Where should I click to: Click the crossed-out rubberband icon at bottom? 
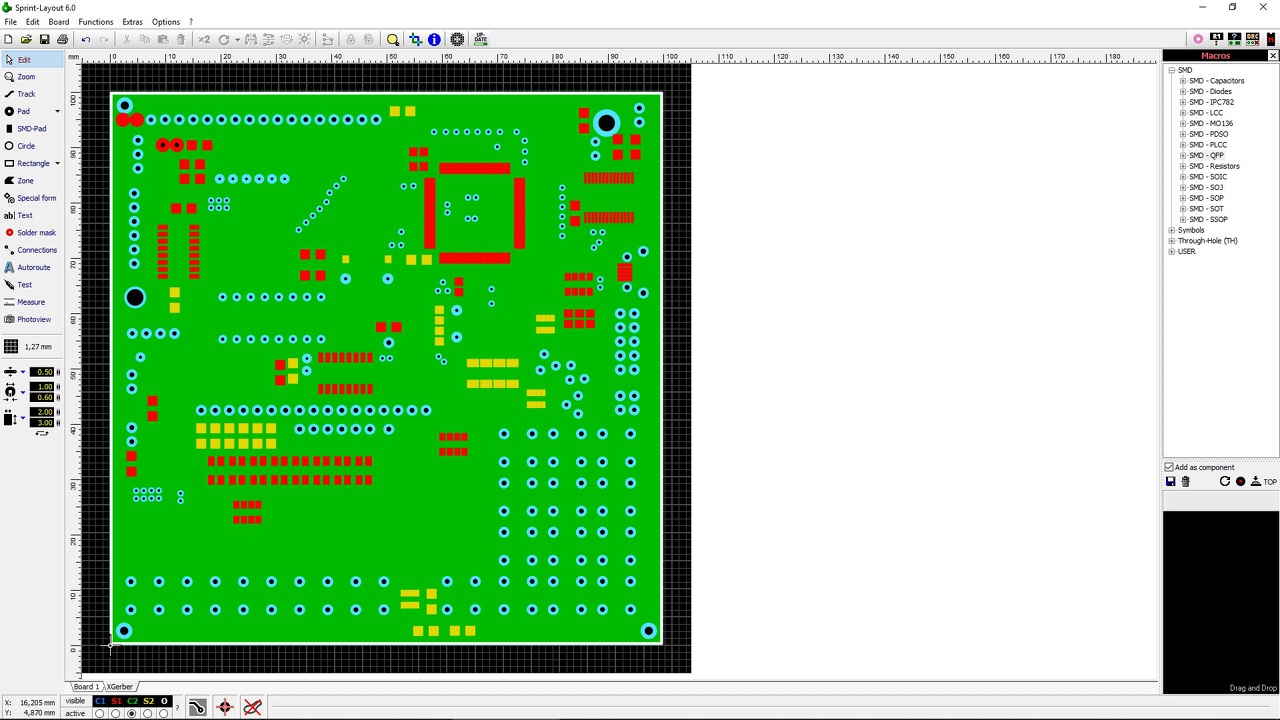[252, 708]
